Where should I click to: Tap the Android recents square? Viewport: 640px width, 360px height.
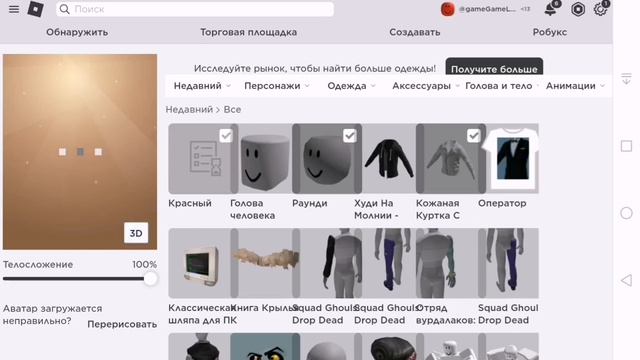coord(626,146)
